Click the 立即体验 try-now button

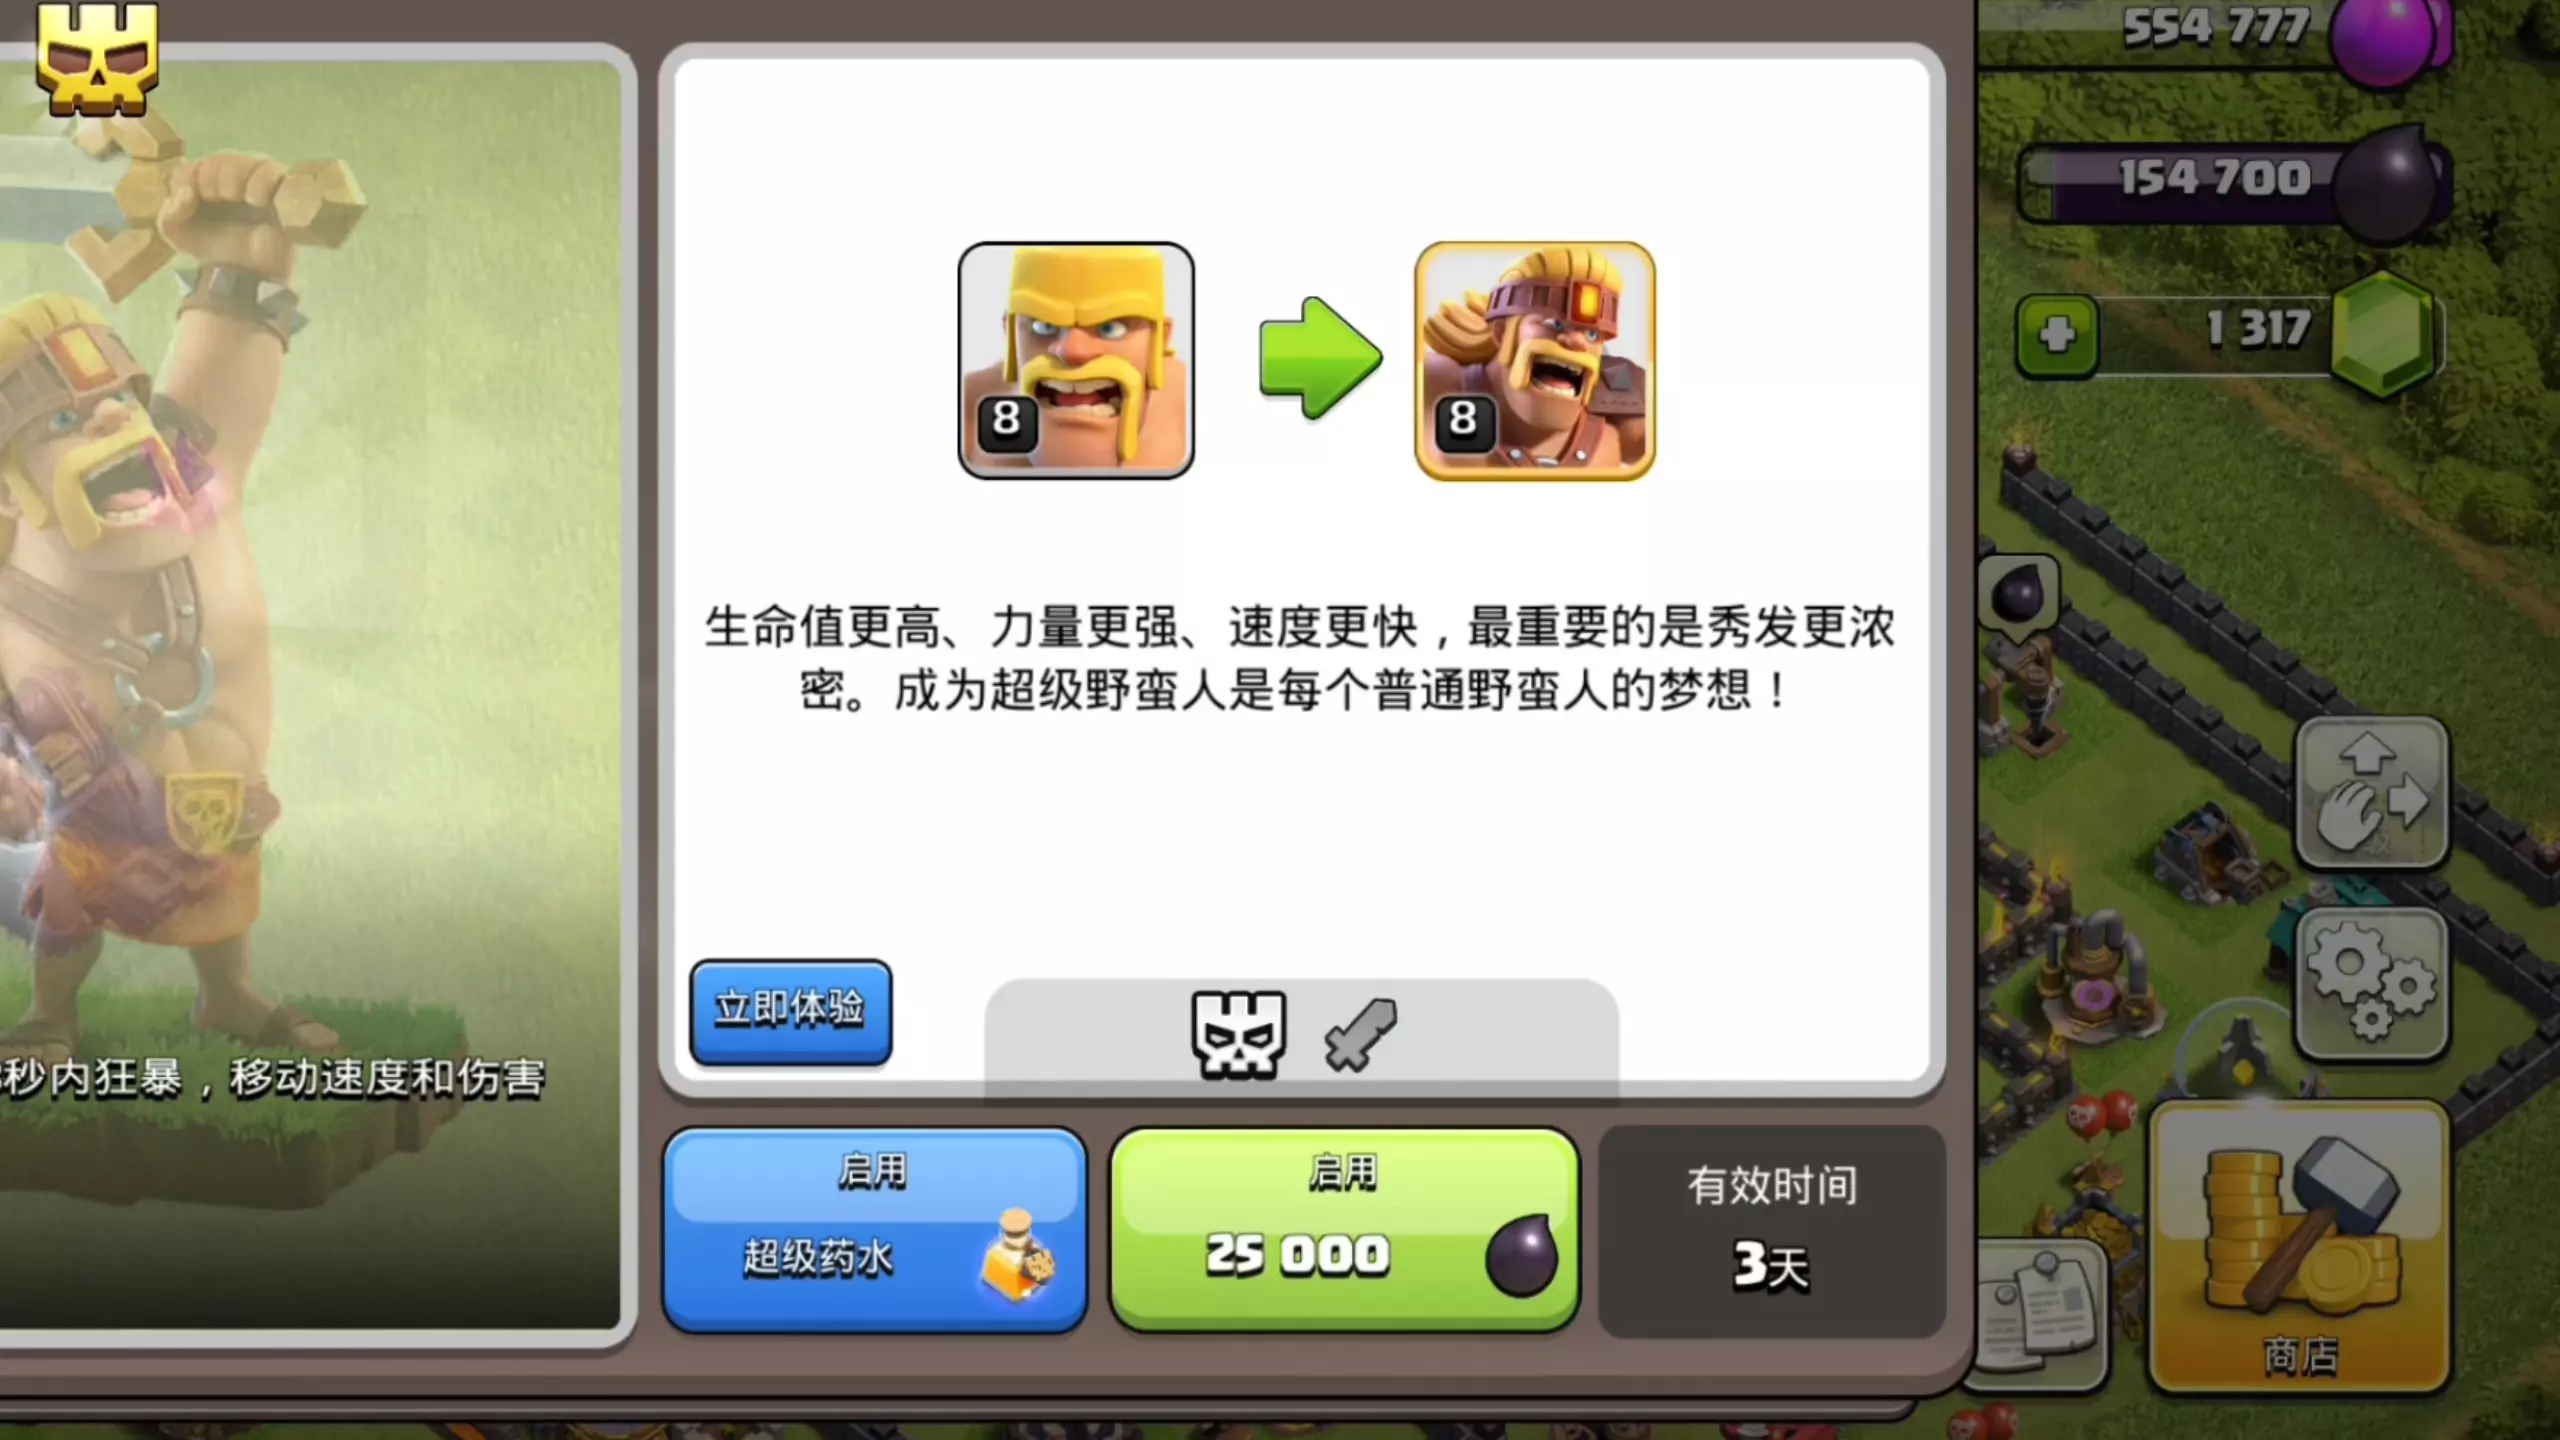(790, 1011)
